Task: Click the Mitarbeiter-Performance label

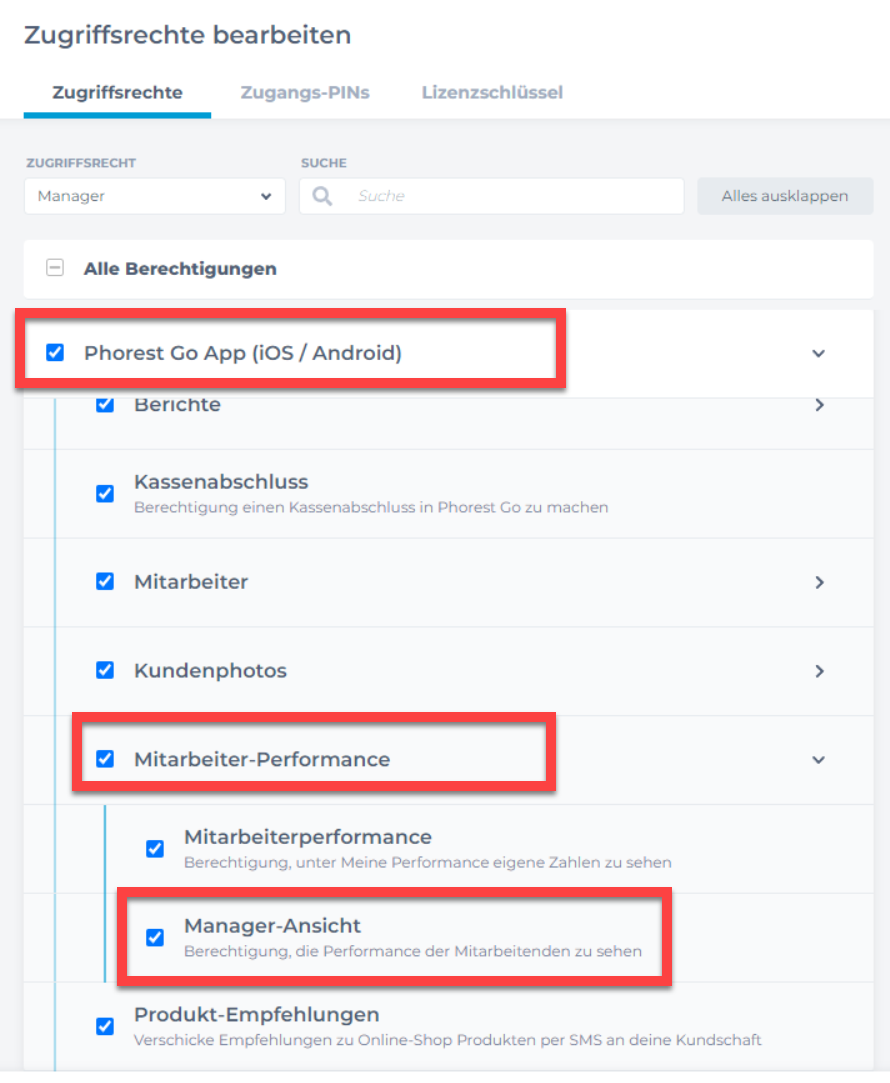Action: click(262, 760)
